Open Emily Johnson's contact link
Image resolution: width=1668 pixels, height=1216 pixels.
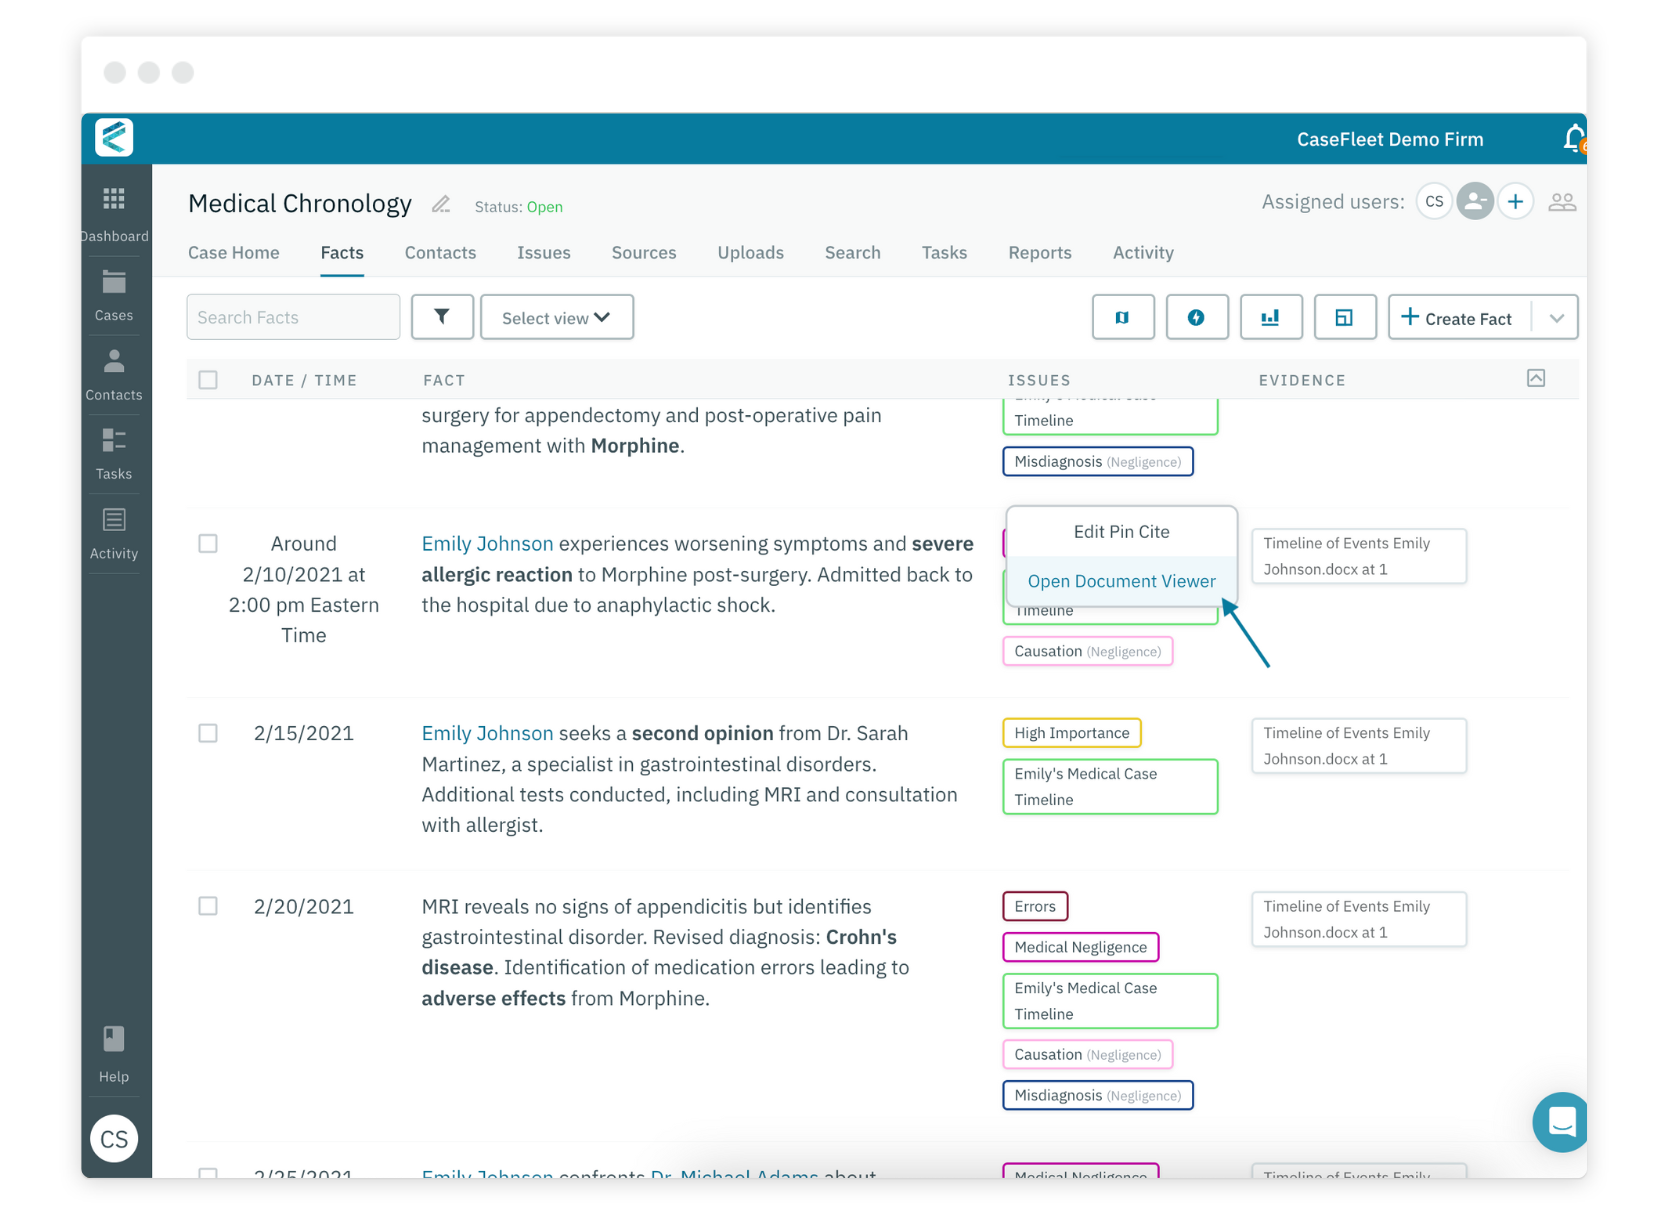pos(487,733)
